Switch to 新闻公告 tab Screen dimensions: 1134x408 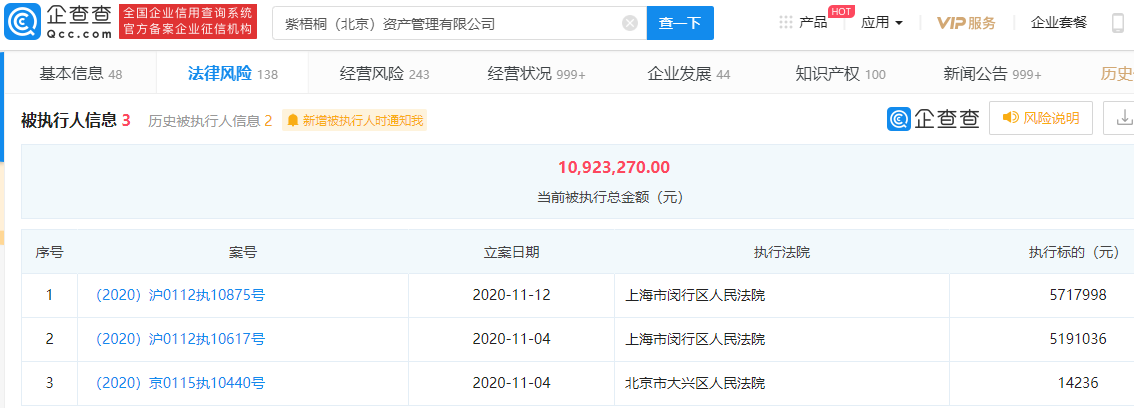(x=992, y=74)
